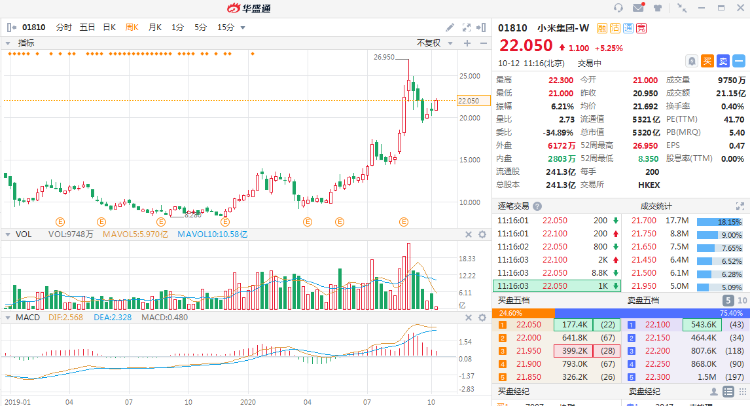The width and height of the screenshot is (750, 406).
Task: Click the skin shirt icon in title bar
Action: point(658,8)
